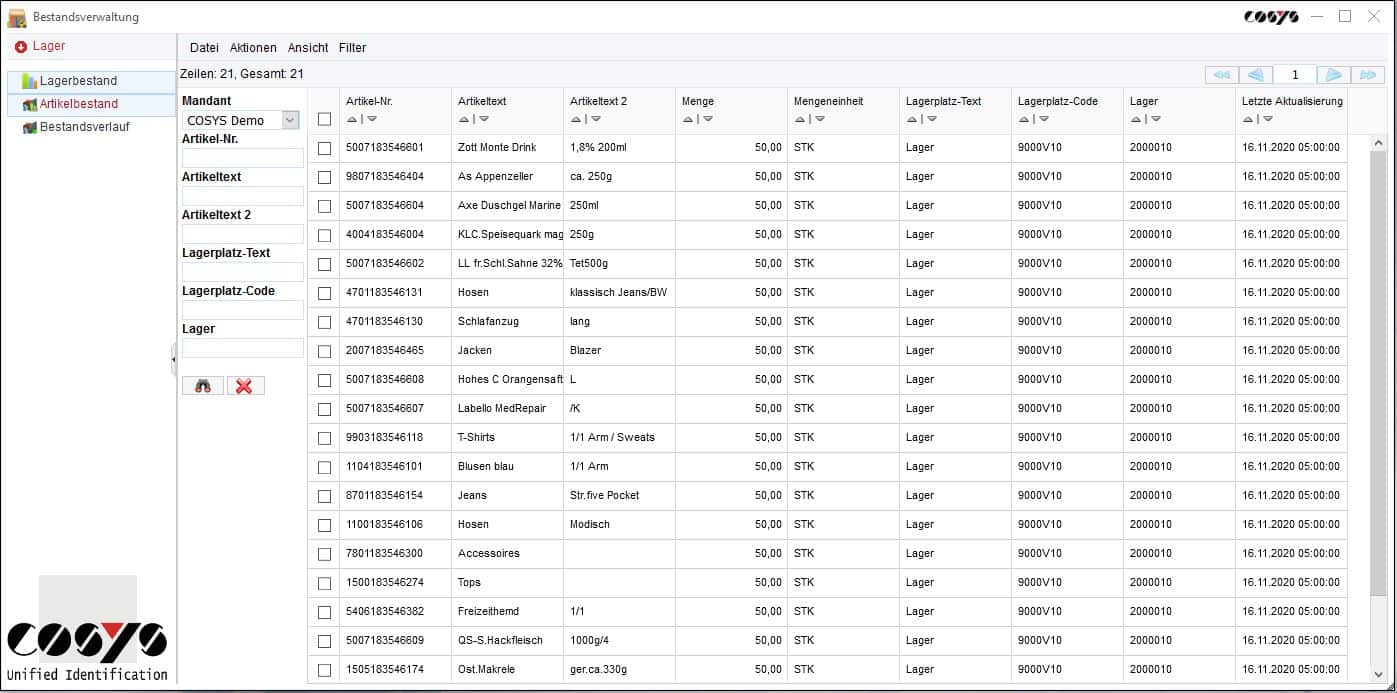Go to the previous page arrow
This screenshot has width=1397, height=693.
(x=1255, y=75)
